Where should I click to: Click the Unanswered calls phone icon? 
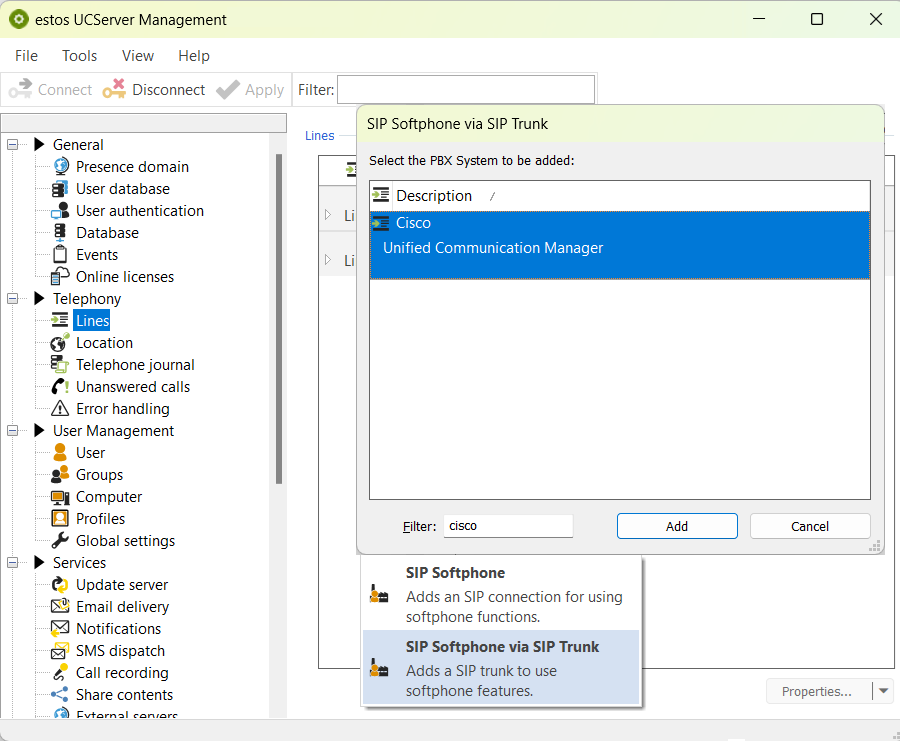click(61, 387)
